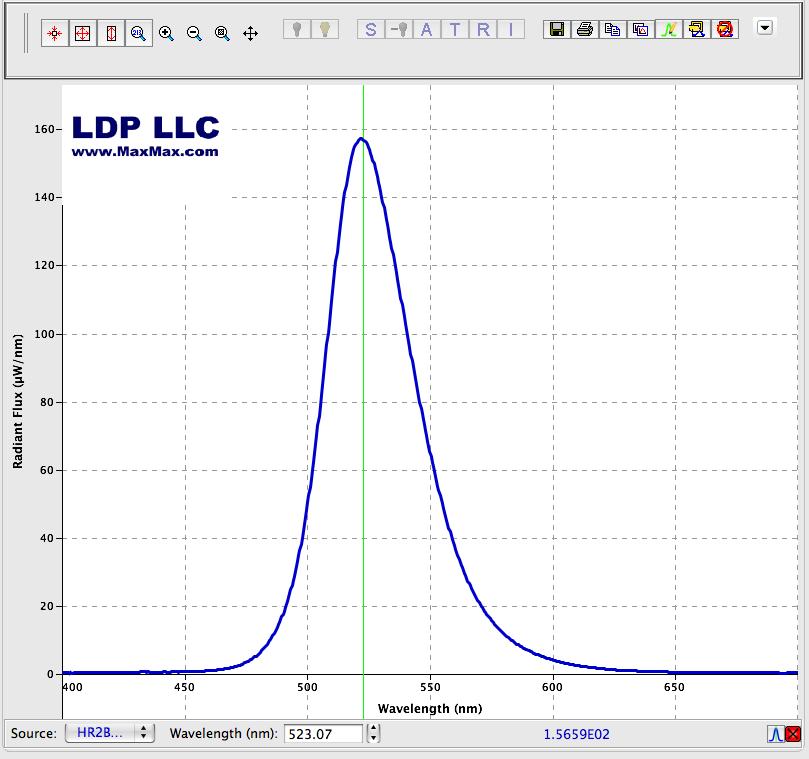Click the peak finder icon in status bar
The height and width of the screenshot is (759, 809).
(x=775, y=734)
